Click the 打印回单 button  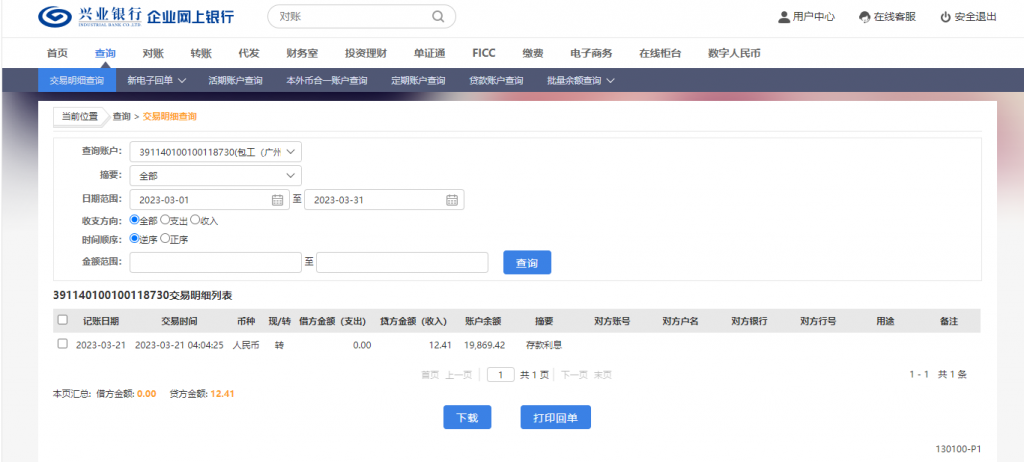point(555,417)
